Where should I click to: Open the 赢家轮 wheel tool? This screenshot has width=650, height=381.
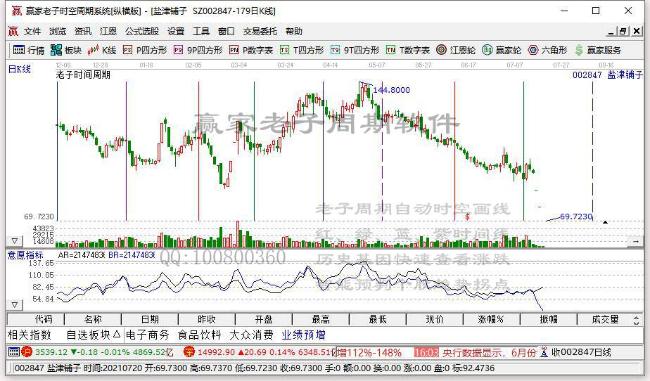pyautogui.click(x=501, y=50)
